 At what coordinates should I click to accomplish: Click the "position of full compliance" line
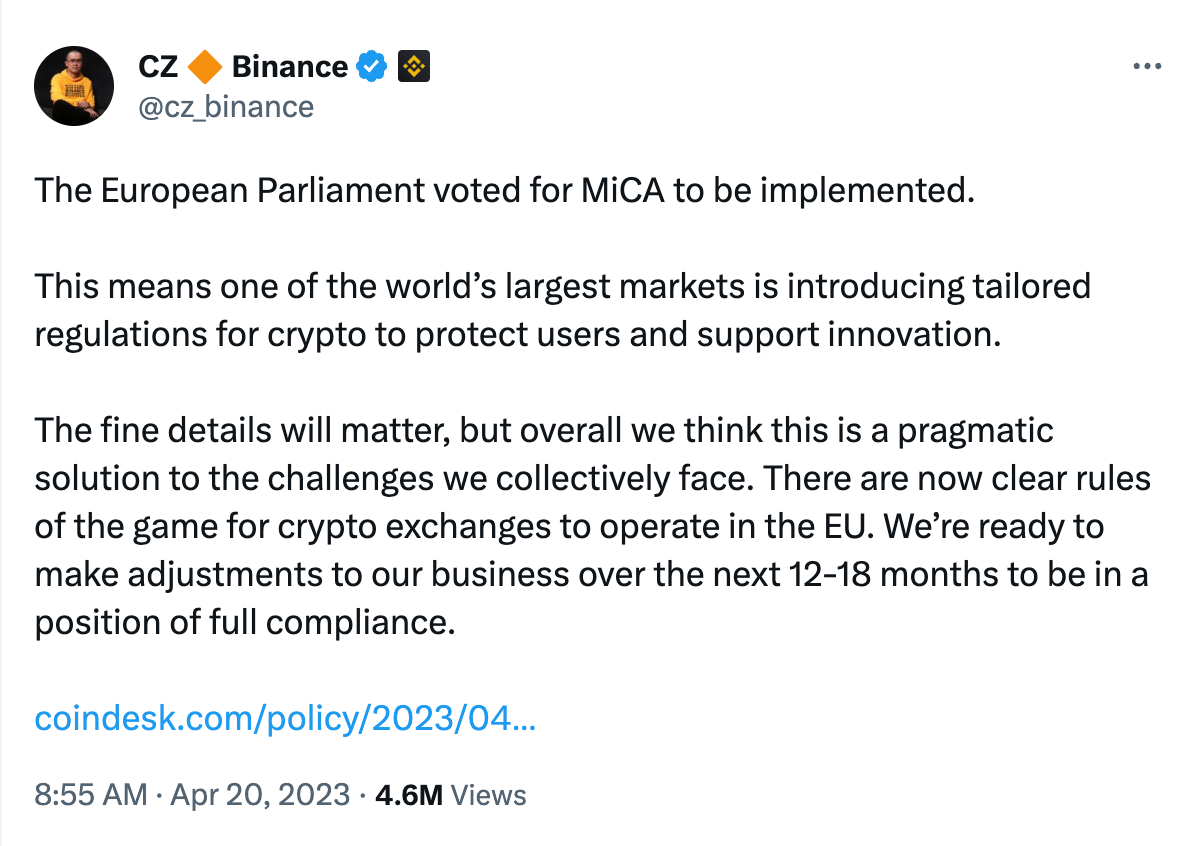[245, 622]
